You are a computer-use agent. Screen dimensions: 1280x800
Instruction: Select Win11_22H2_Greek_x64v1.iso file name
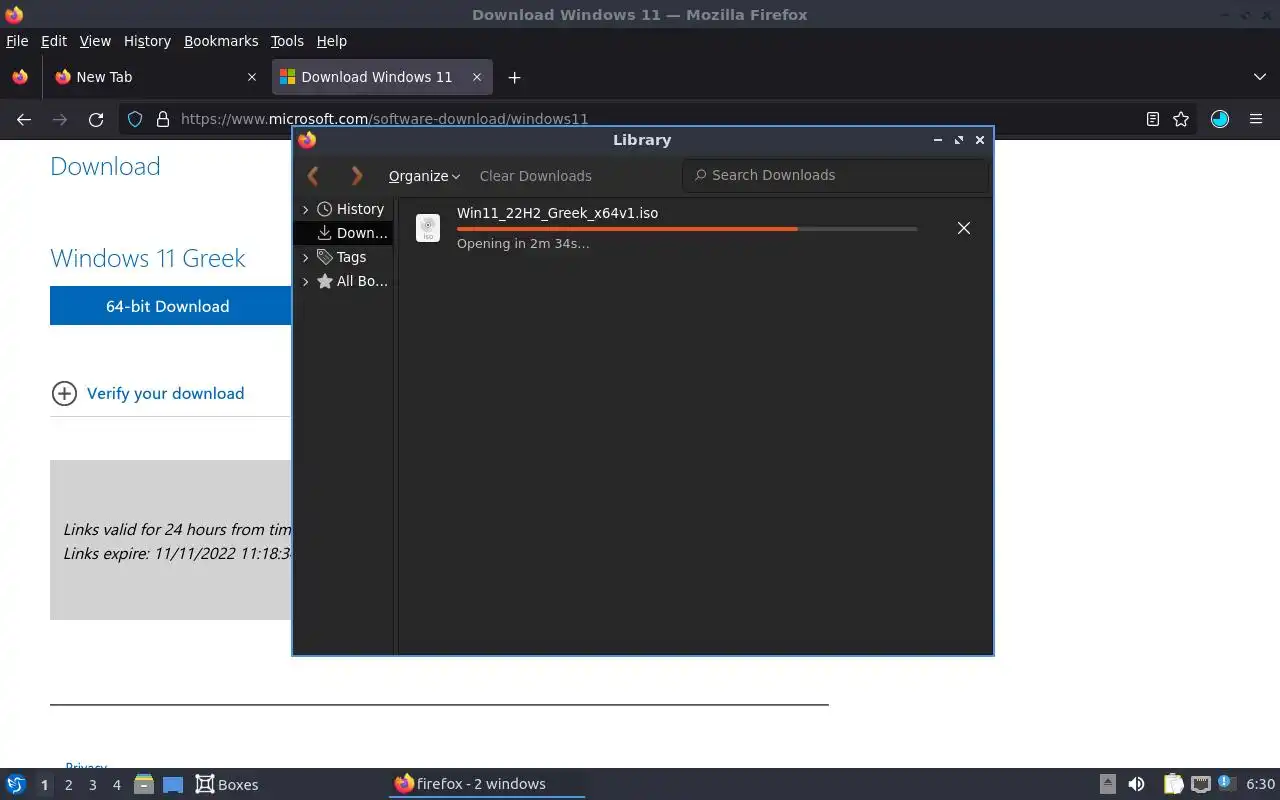point(557,213)
